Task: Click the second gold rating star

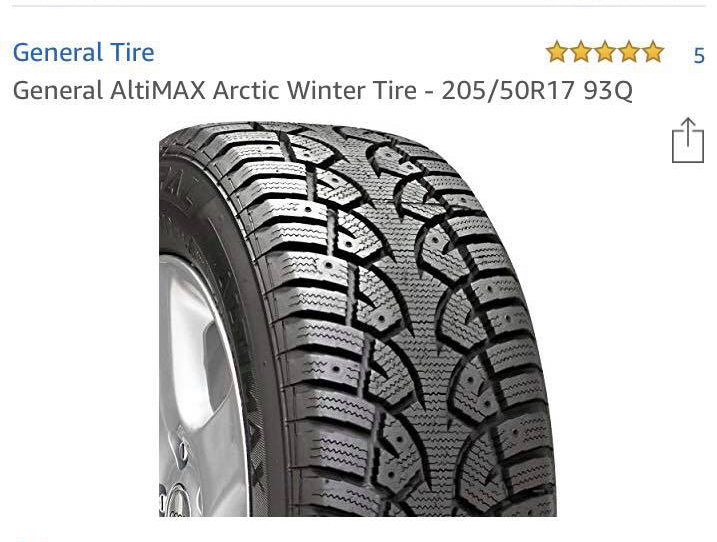Action: click(x=581, y=52)
